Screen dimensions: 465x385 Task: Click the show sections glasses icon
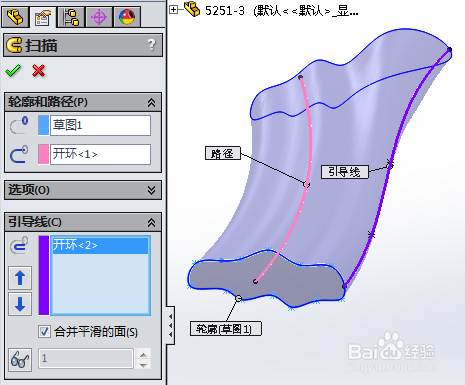pyautogui.click(x=20, y=360)
